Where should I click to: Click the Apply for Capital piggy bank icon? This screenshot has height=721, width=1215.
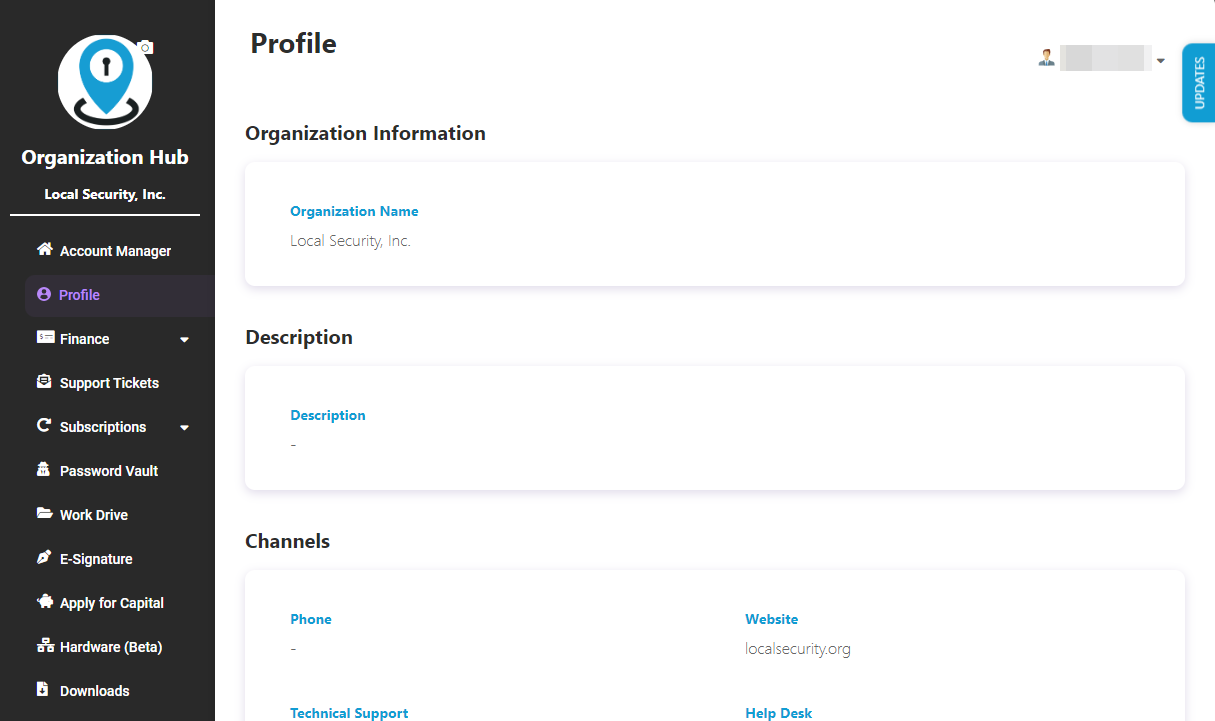[44, 601]
